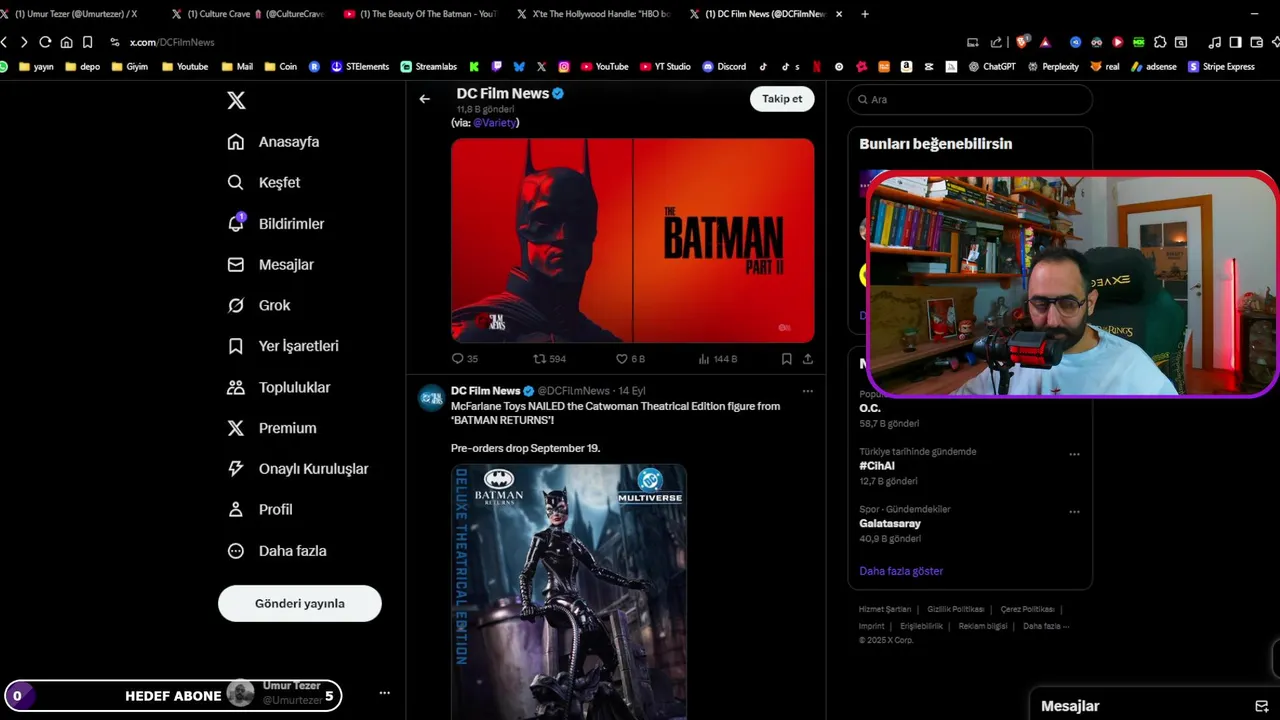Open browser extensions puzzle icon

coord(1160,42)
